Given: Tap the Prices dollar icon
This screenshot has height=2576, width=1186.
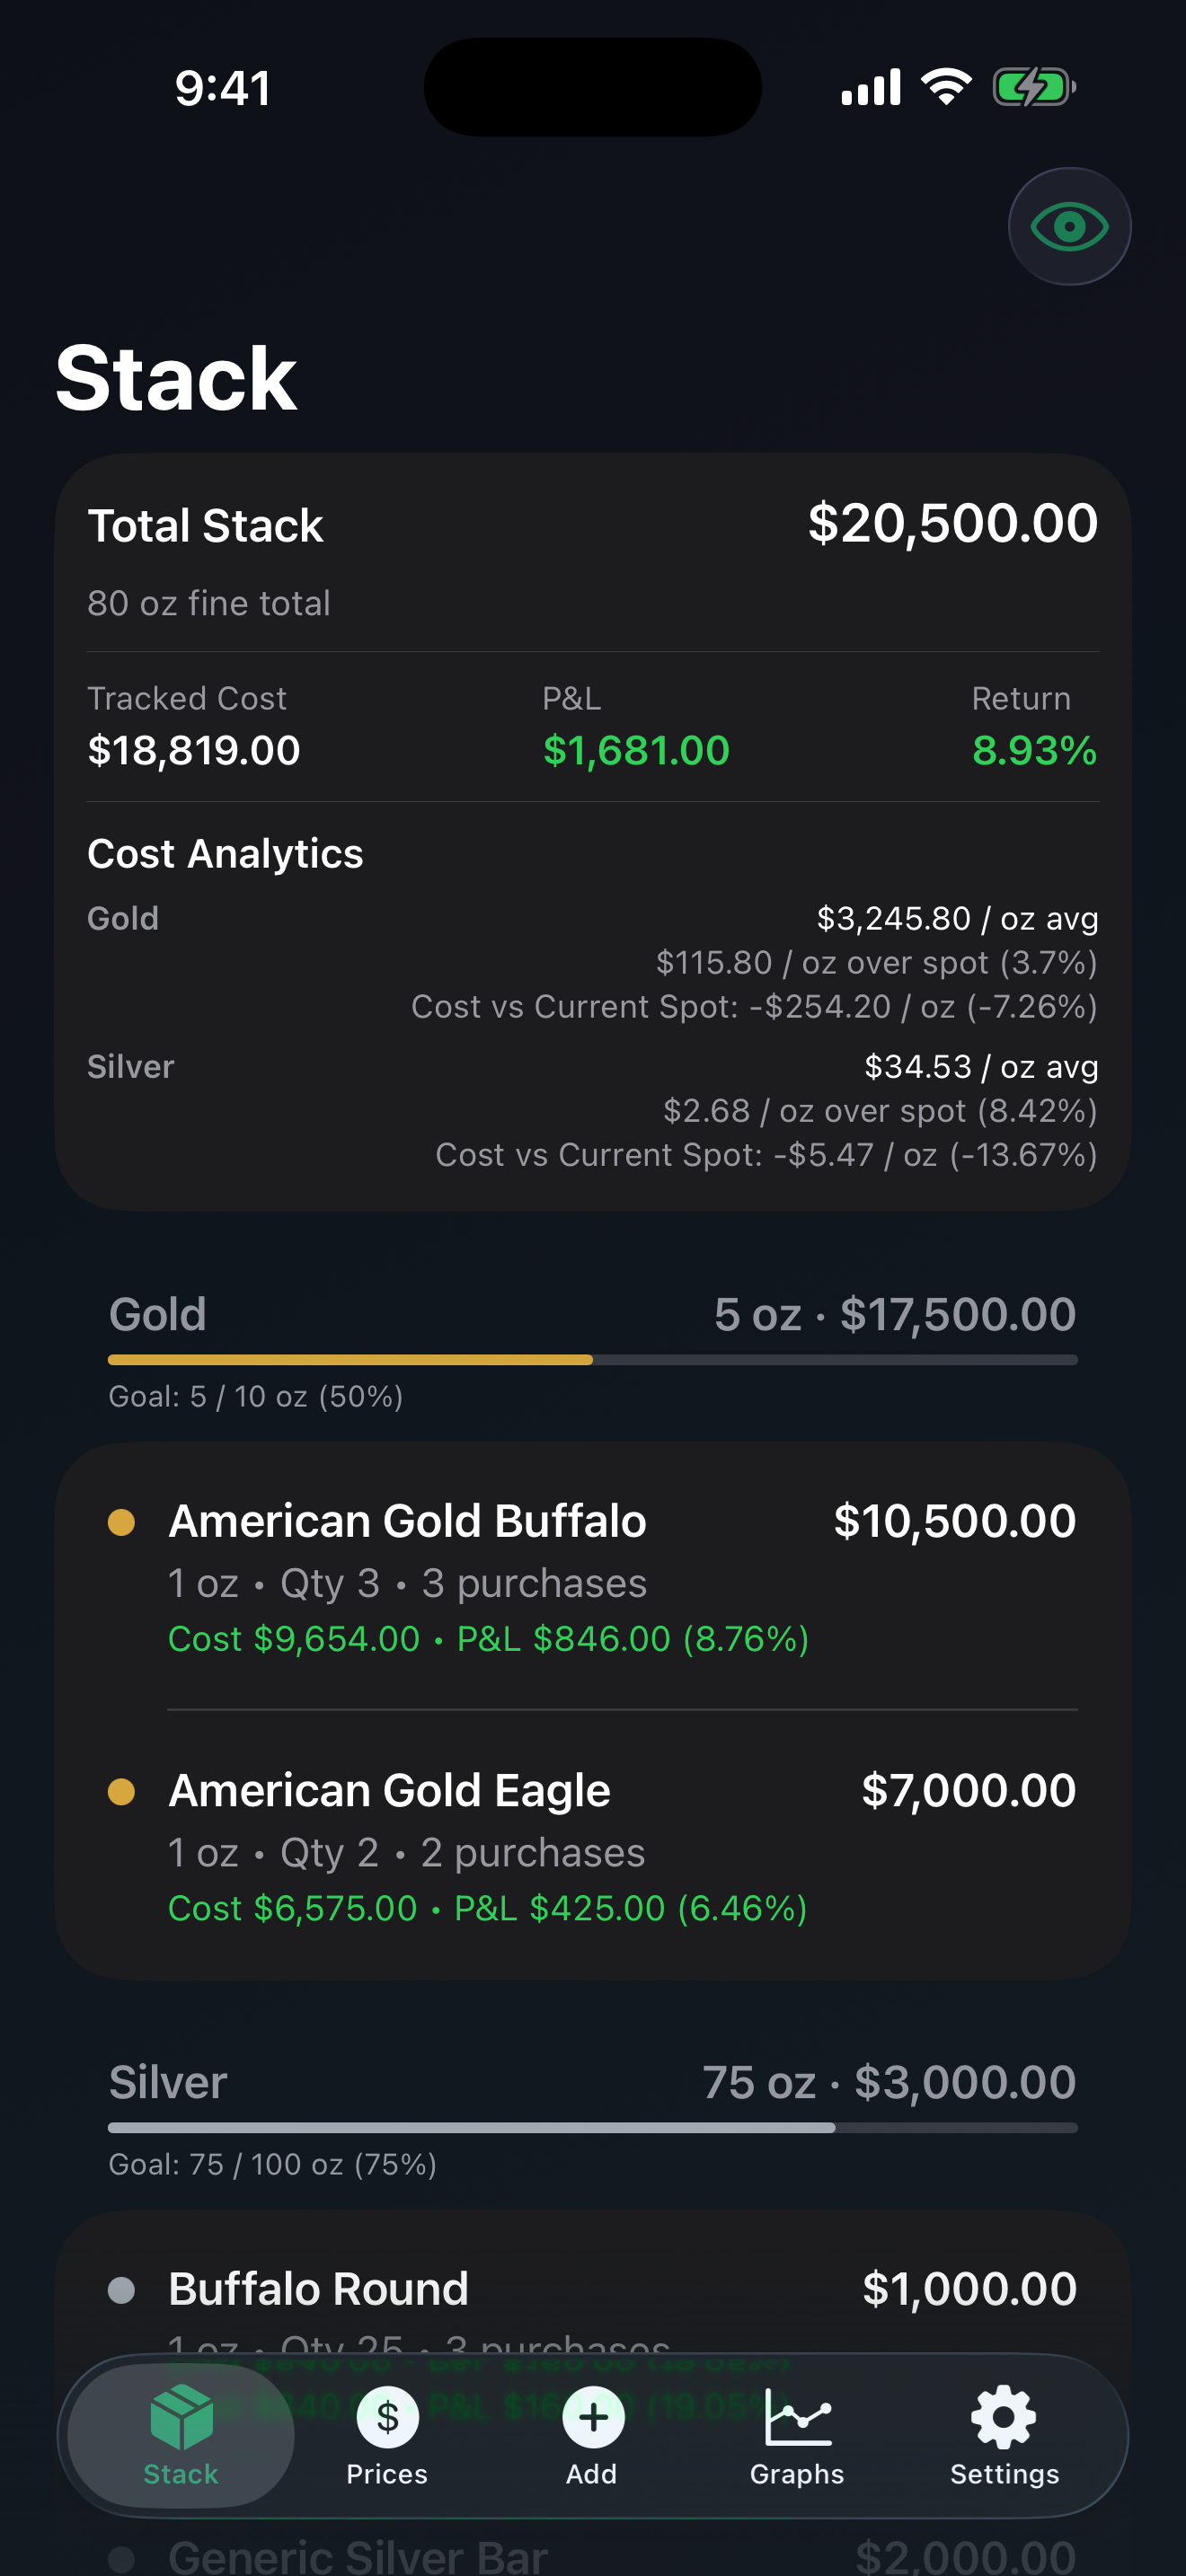Looking at the screenshot, I should (387, 2417).
